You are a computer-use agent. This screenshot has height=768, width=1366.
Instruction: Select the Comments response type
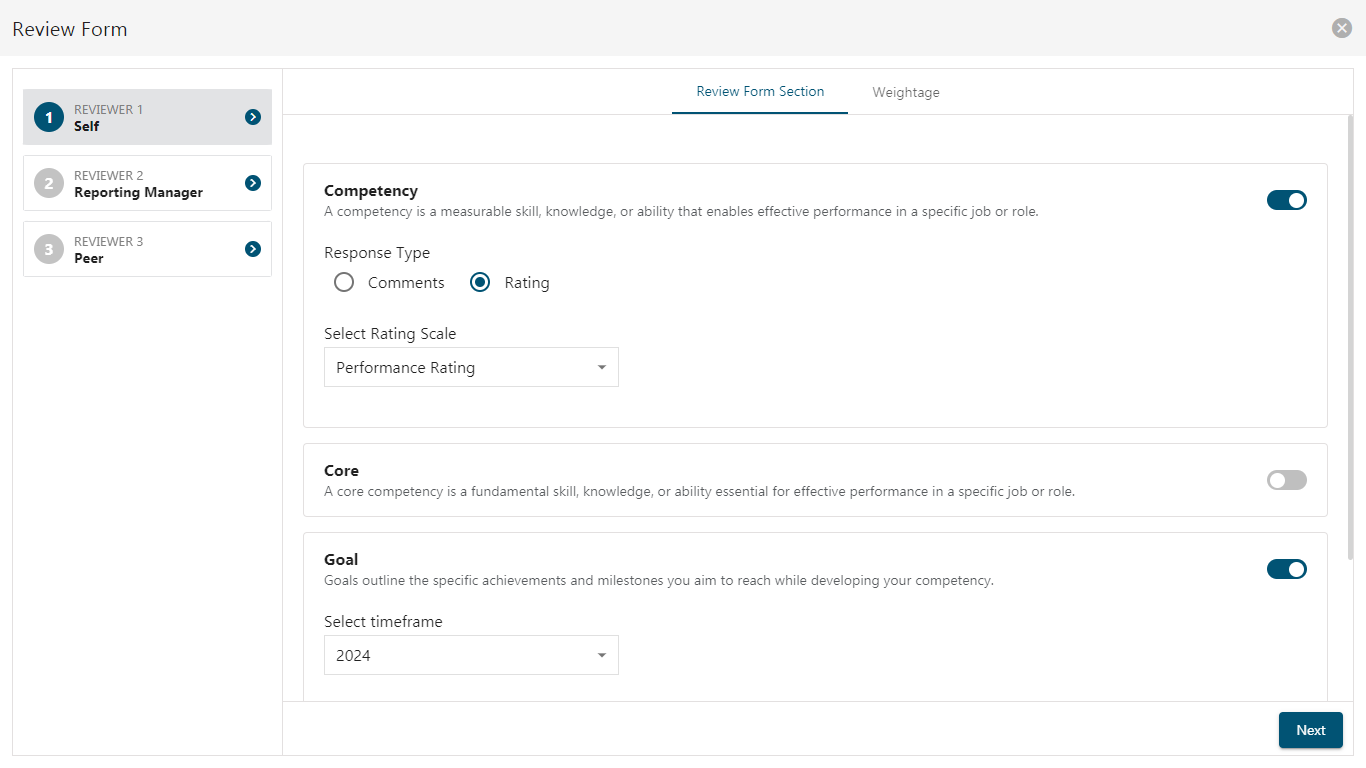[344, 282]
